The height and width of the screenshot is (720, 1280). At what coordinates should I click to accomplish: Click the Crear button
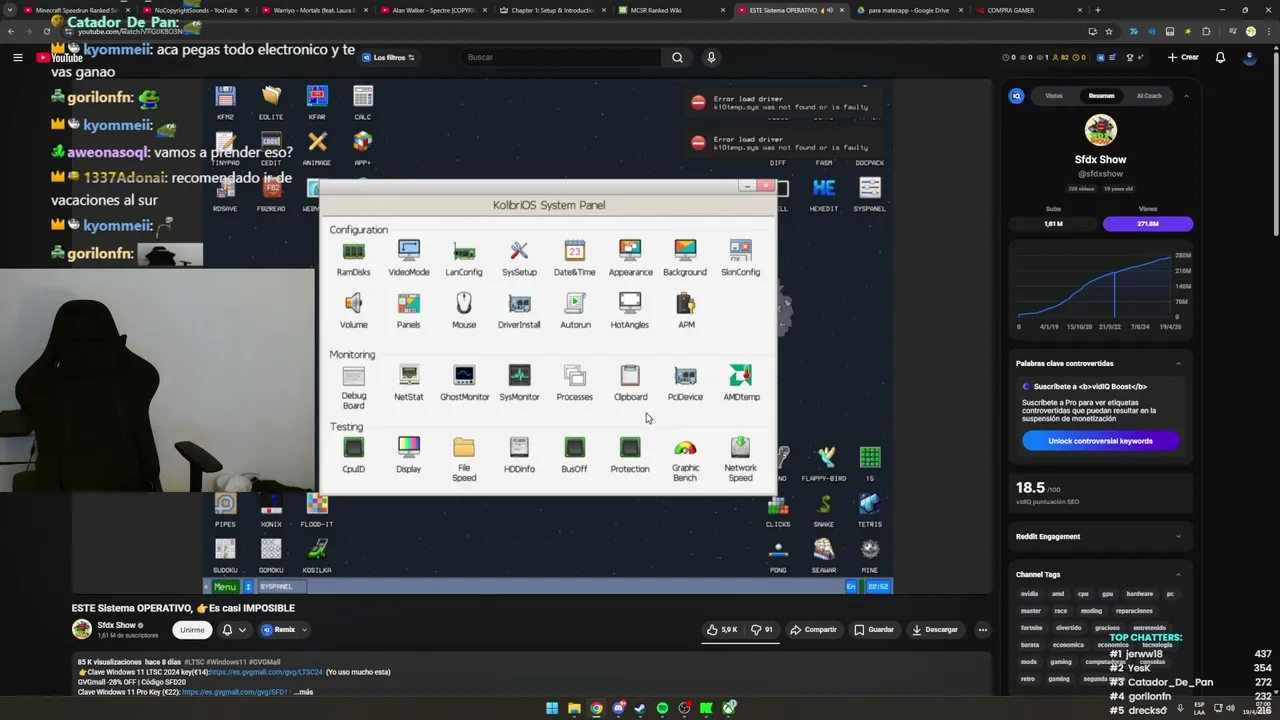(x=1182, y=57)
